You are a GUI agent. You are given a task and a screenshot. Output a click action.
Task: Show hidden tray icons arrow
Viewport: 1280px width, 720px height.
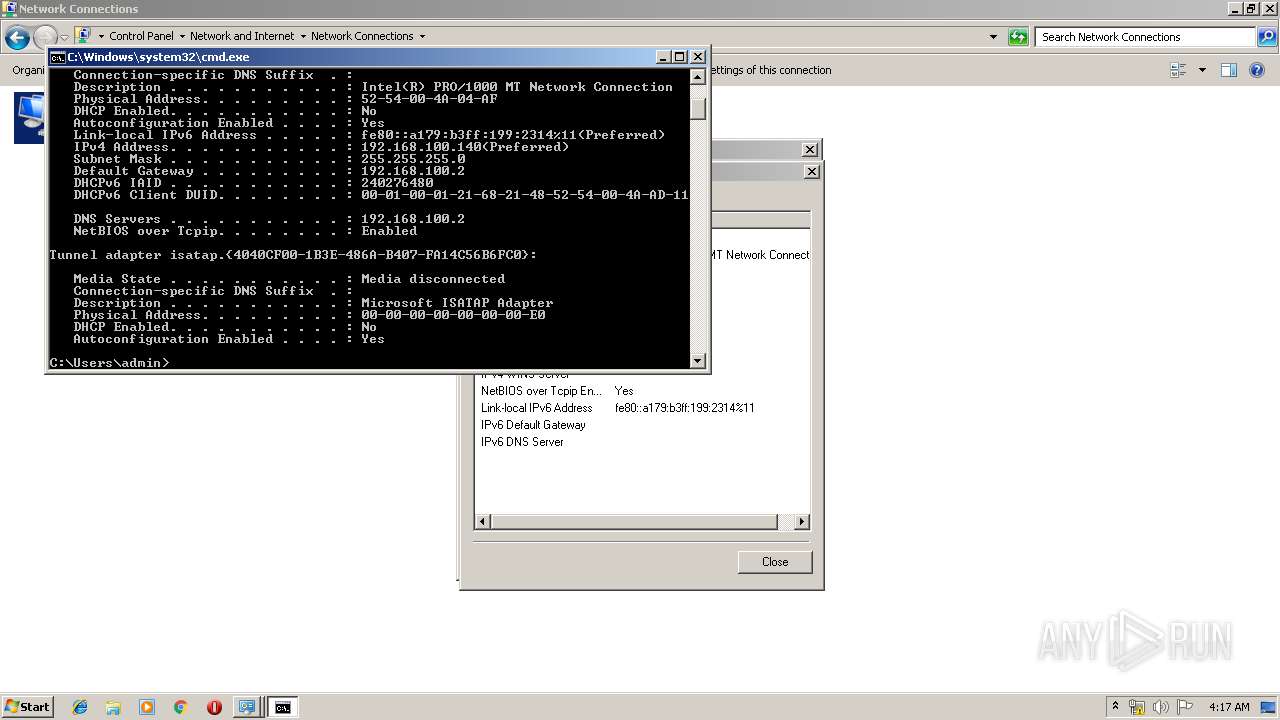pos(1115,707)
